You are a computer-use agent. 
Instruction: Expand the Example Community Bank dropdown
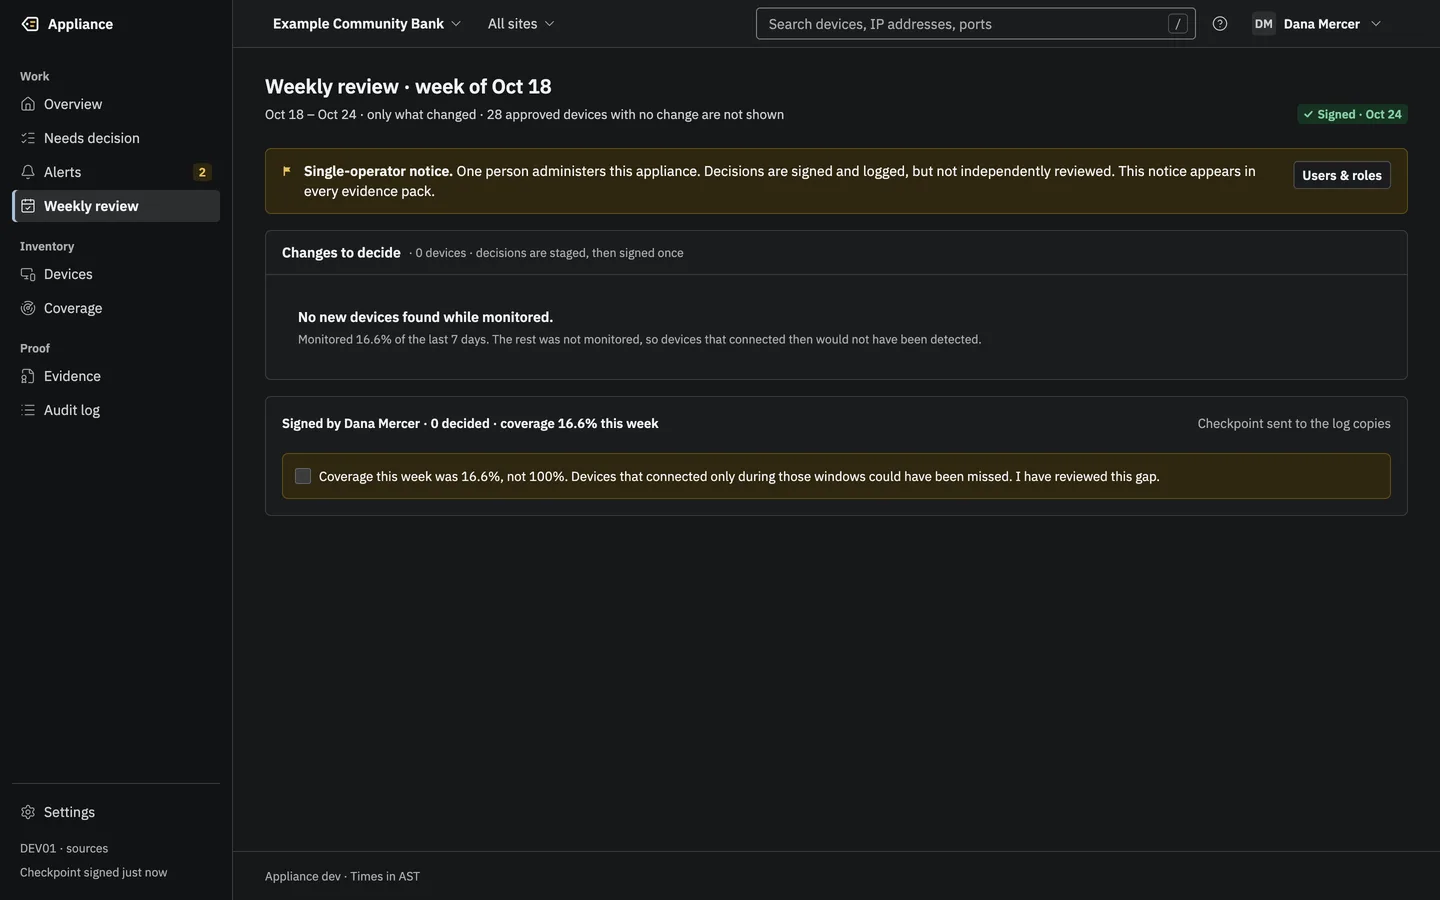[367, 24]
